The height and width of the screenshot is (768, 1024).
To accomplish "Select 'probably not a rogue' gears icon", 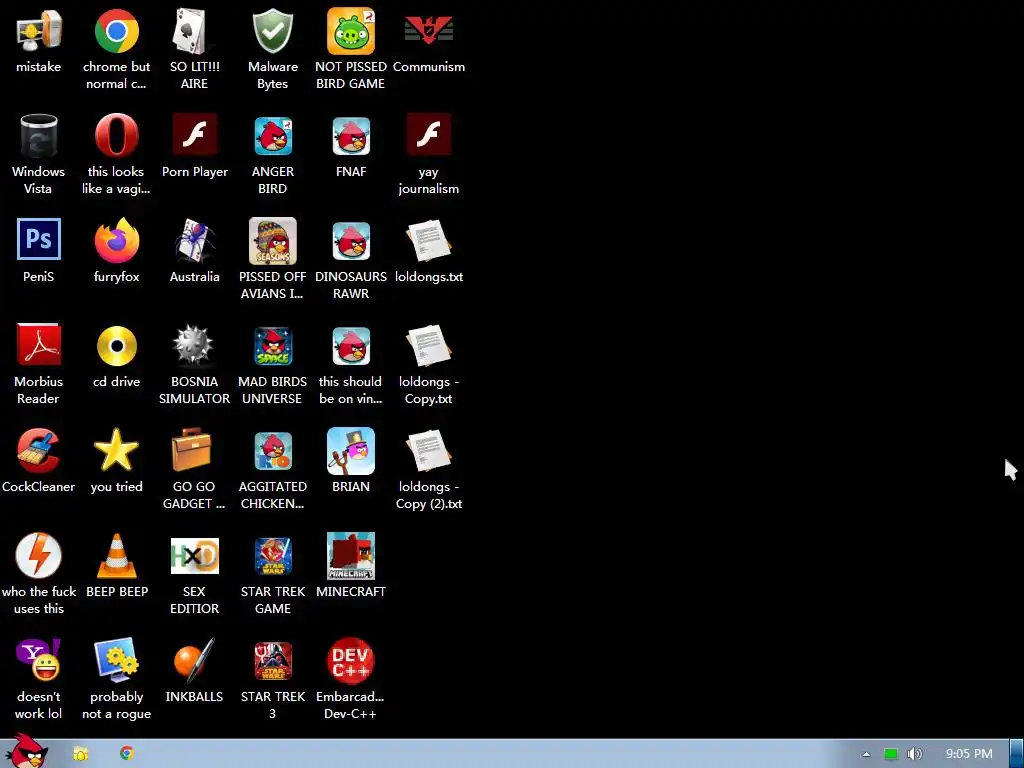I will tap(116, 660).
